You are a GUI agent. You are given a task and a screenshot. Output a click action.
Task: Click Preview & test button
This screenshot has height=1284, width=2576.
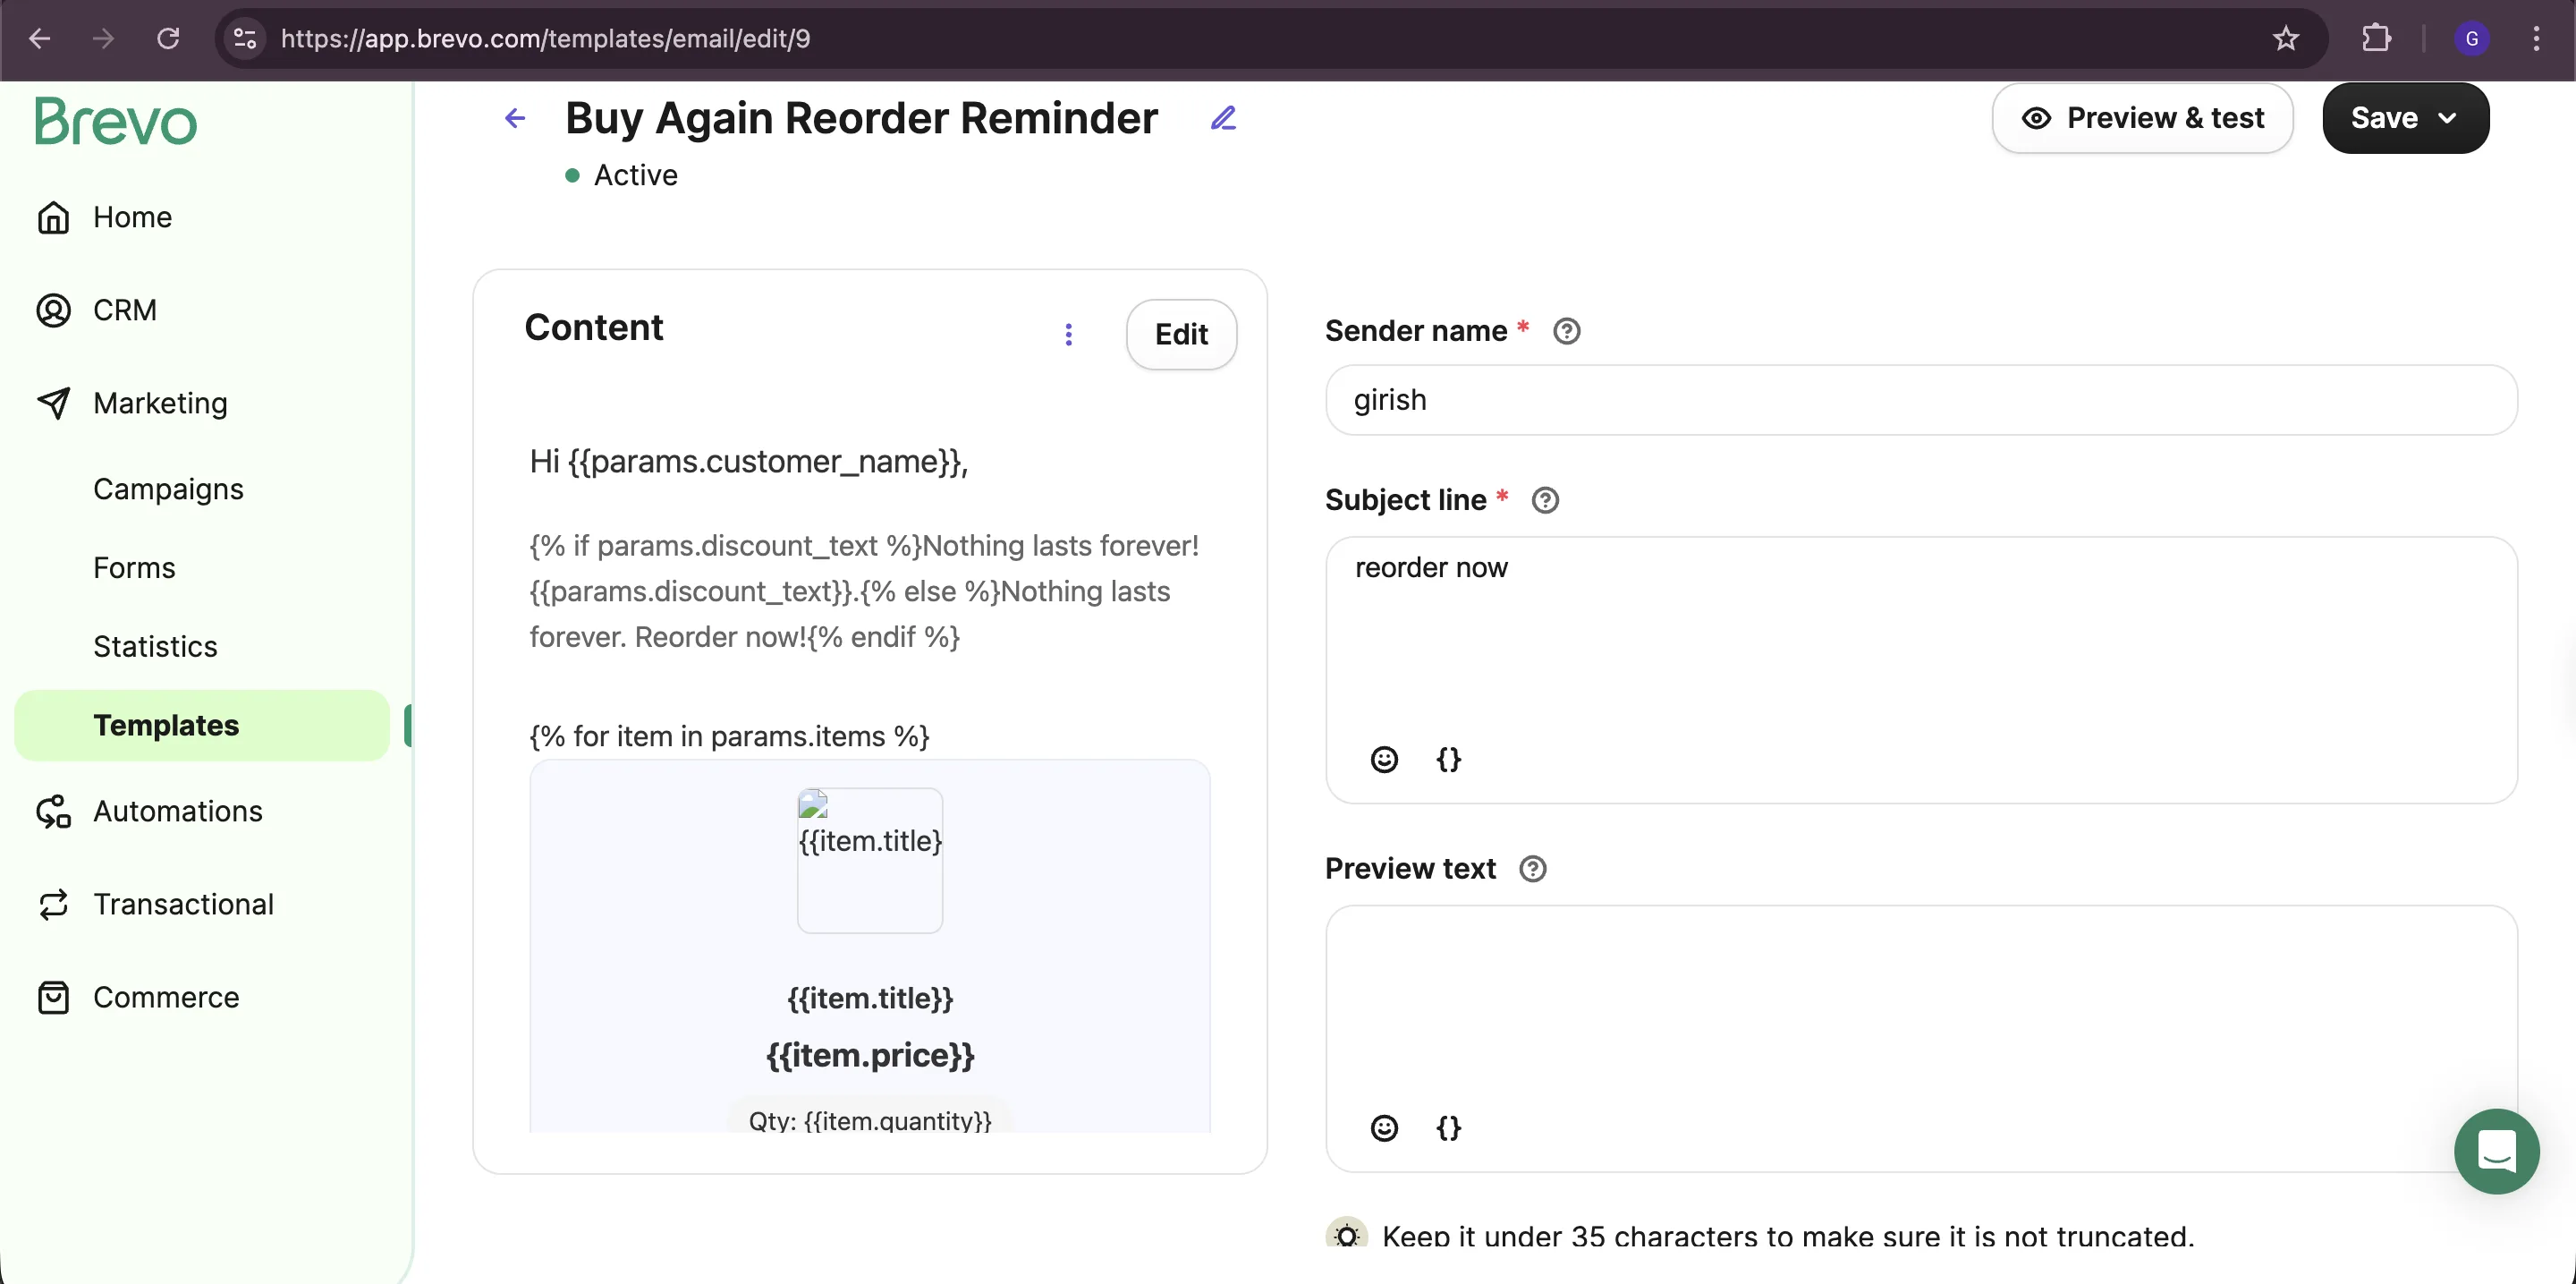point(2142,118)
